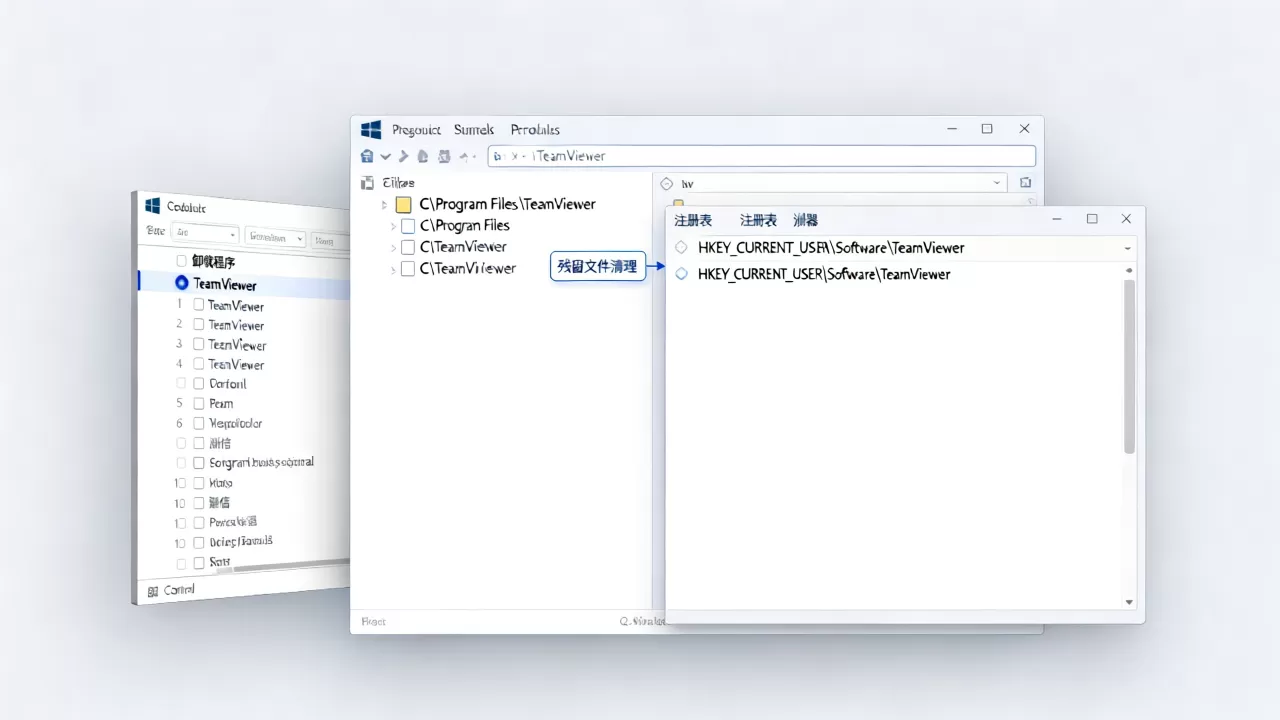1280x720 pixels.
Task: Open the last menu in the registry window's menu bar
Action: pyautogui.click(x=805, y=220)
